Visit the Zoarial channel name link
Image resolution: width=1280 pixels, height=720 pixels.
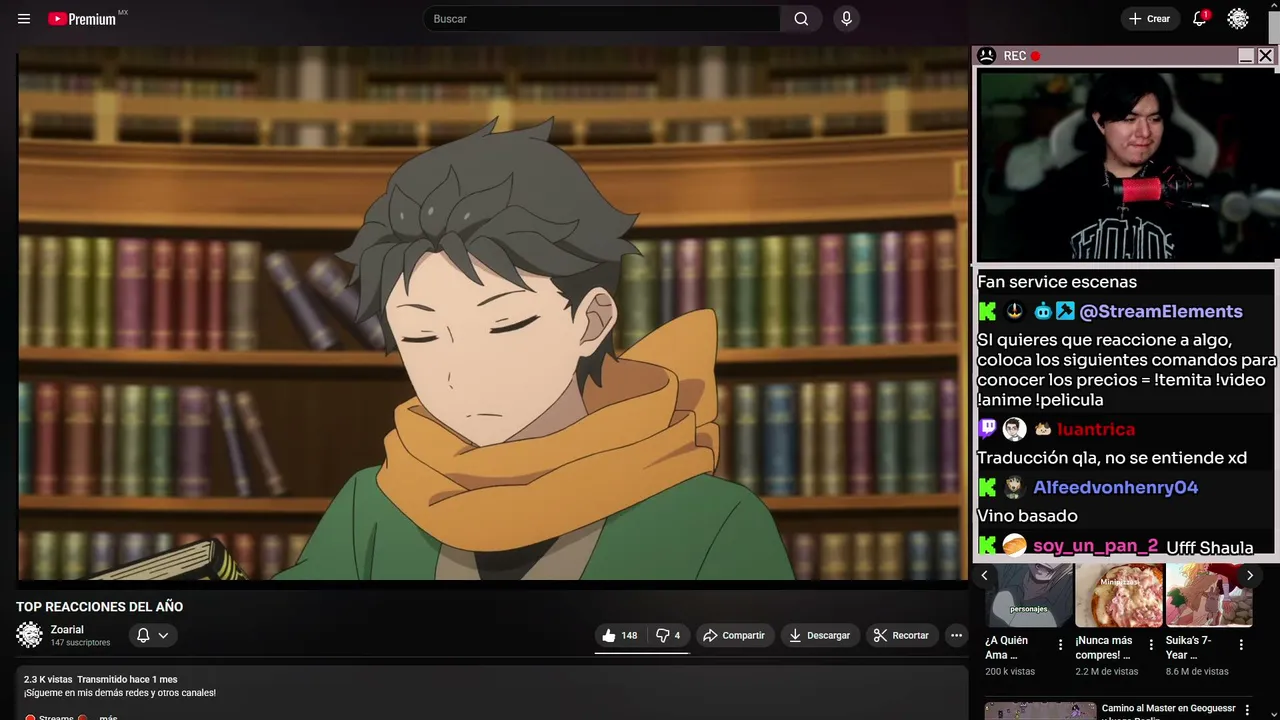pyautogui.click(x=67, y=630)
